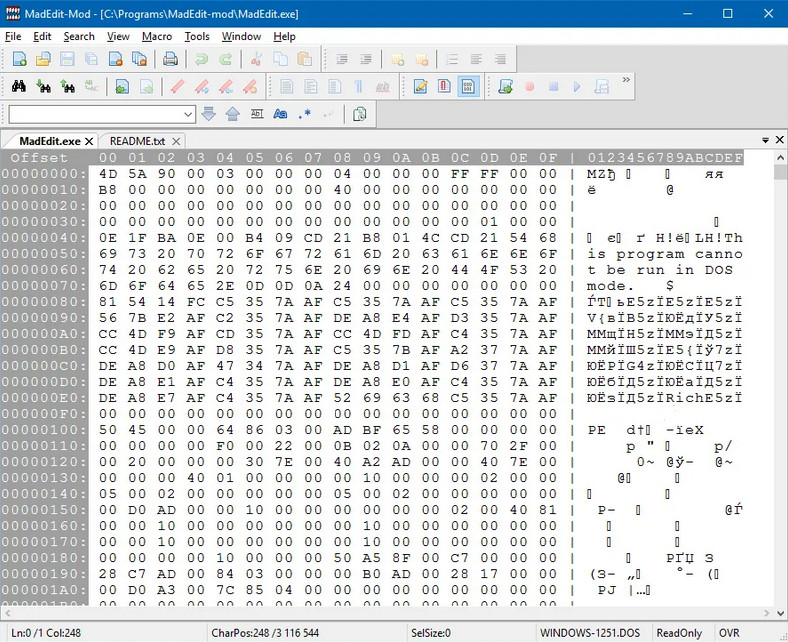The width and height of the screenshot is (788, 642).
Task: Click the PE signature text in row 00000100
Action: pos(597,430)
